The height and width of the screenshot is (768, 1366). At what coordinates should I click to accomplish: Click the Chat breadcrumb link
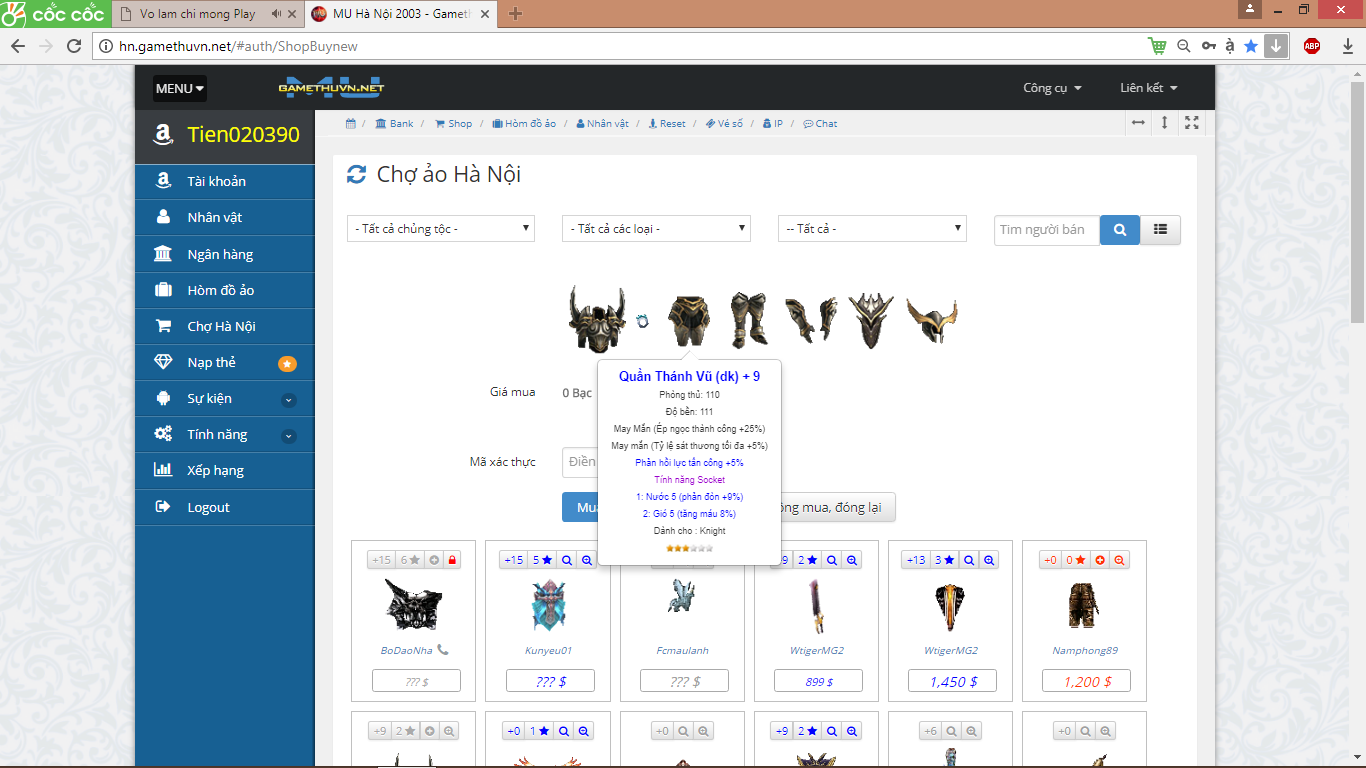tap(820, 124)
